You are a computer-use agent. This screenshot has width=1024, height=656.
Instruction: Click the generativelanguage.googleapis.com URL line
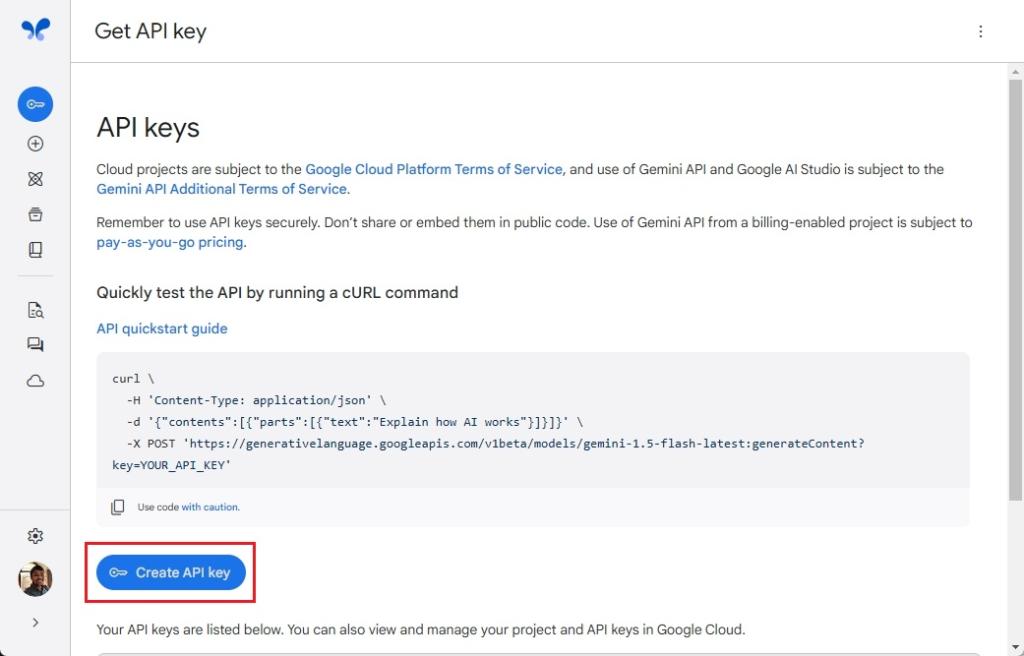pos(496,444)
